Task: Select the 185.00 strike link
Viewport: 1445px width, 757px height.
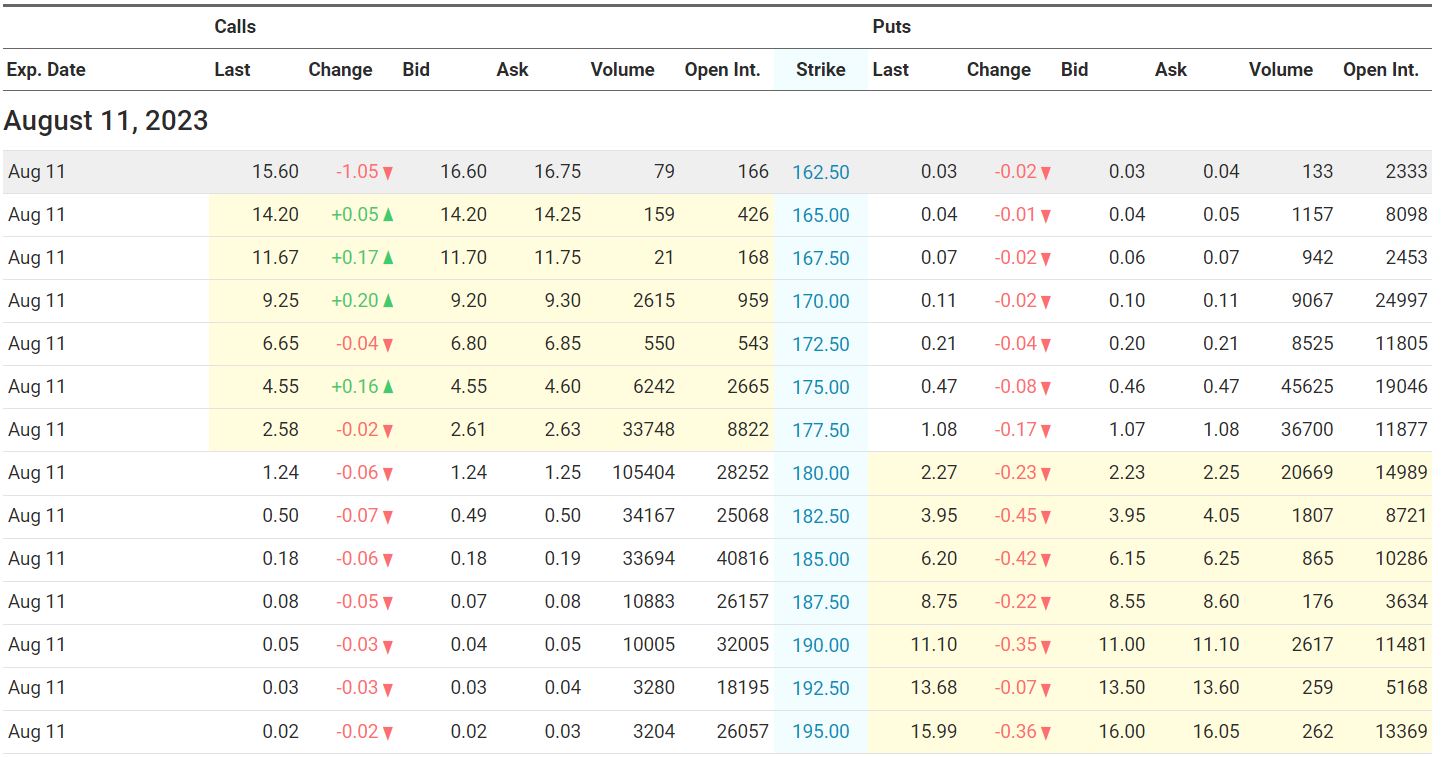Action: coord(821,559)
